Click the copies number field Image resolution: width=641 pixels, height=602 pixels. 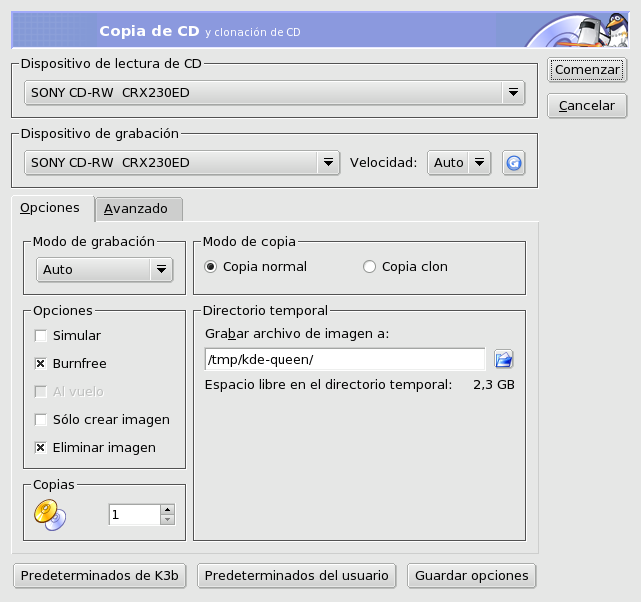[x=134, y=515]
